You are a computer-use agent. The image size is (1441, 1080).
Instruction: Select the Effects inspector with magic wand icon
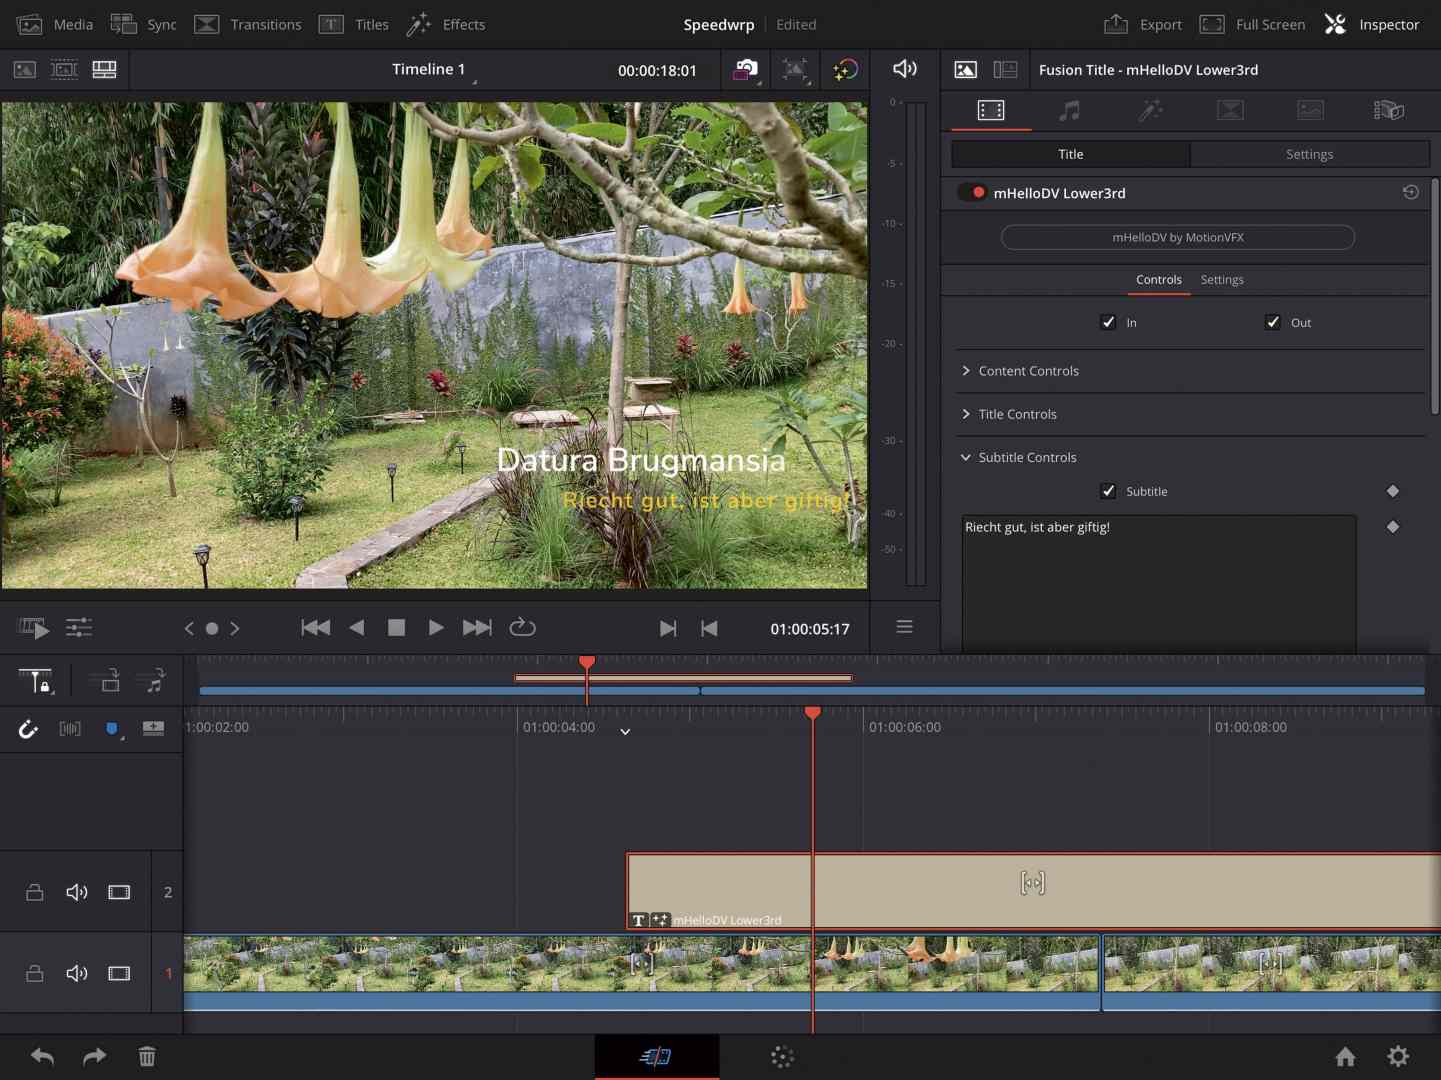(1150, 110)
